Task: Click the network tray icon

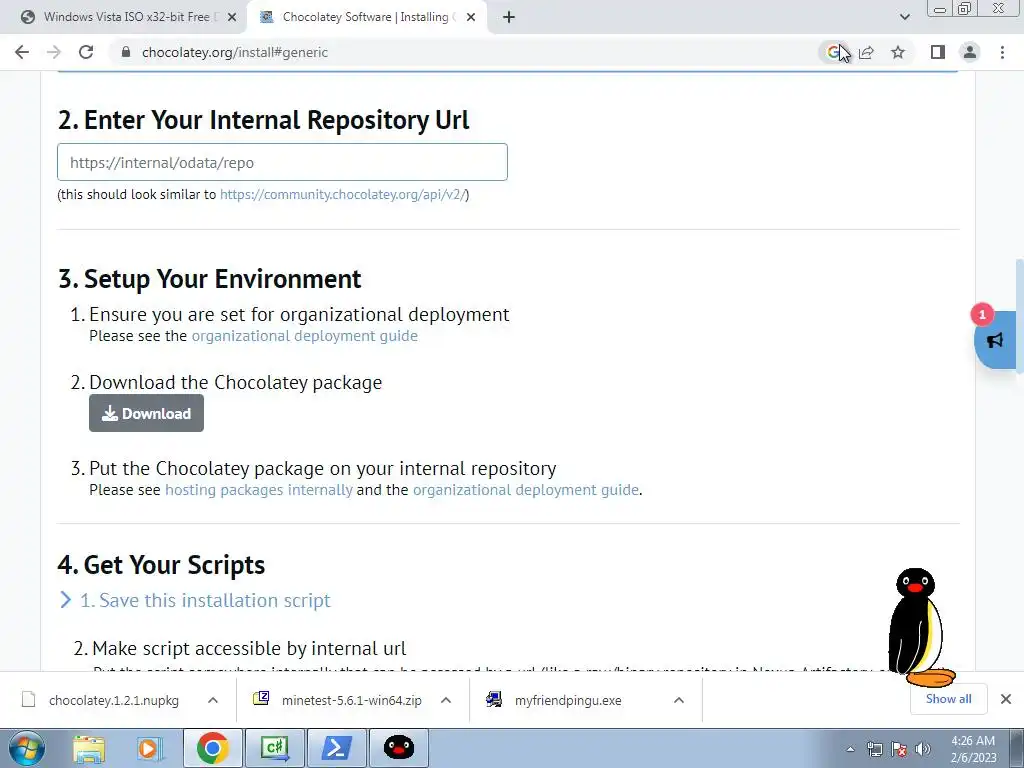Action: 874,749
